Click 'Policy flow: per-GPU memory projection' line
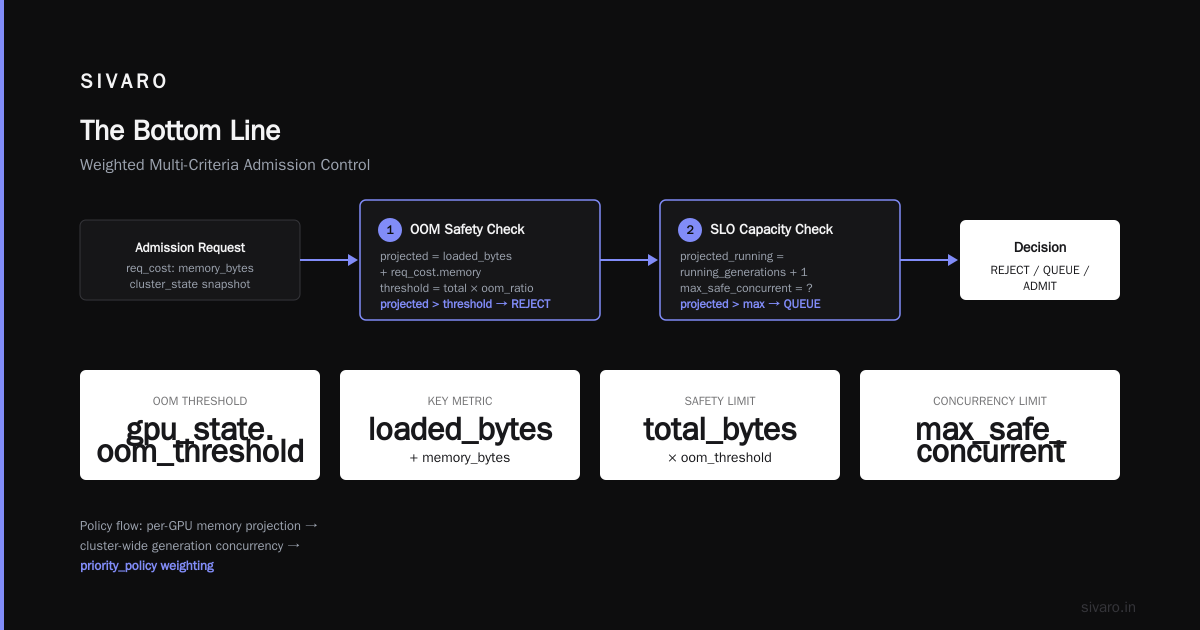 pos(199,526)
